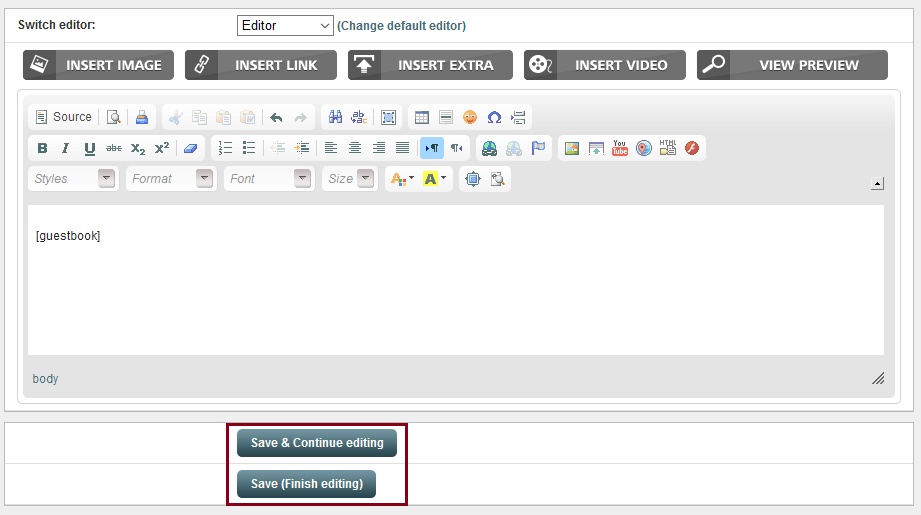Viewport: 921px width, 515px height.
Task: Remove formatting with the eraser icon
Action: click(190, 148)
